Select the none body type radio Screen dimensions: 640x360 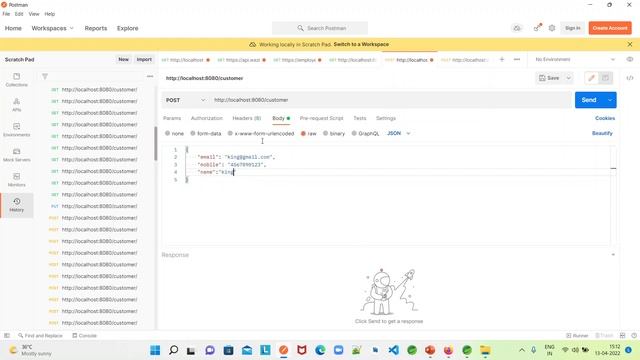click(x=167, y=133)
